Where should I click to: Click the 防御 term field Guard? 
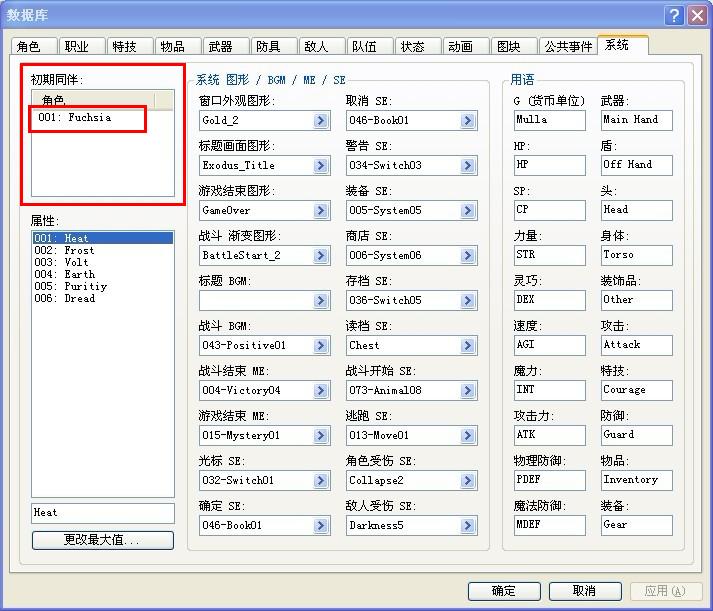click(637, 436)
